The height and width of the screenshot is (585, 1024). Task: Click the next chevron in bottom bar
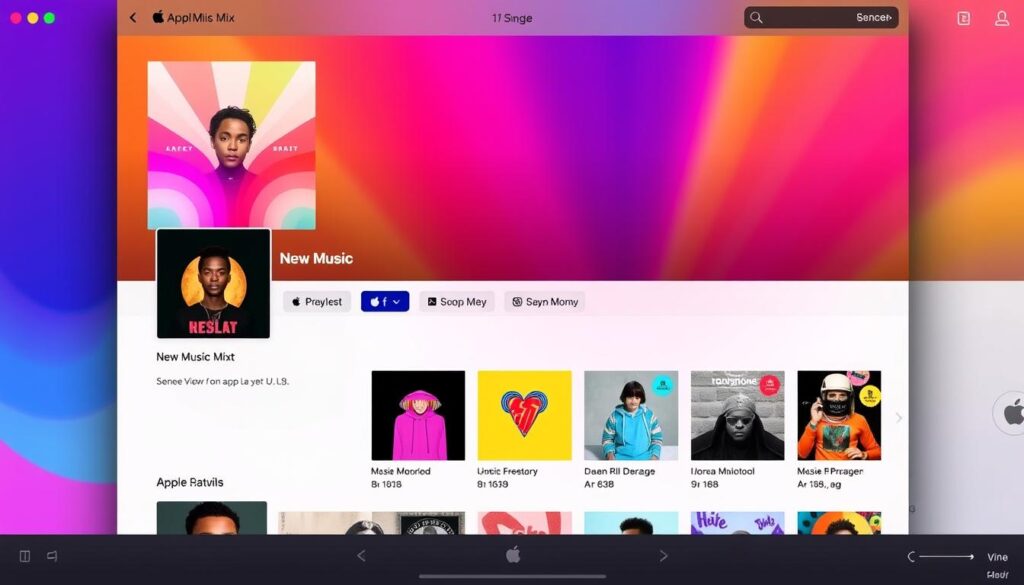664,556
